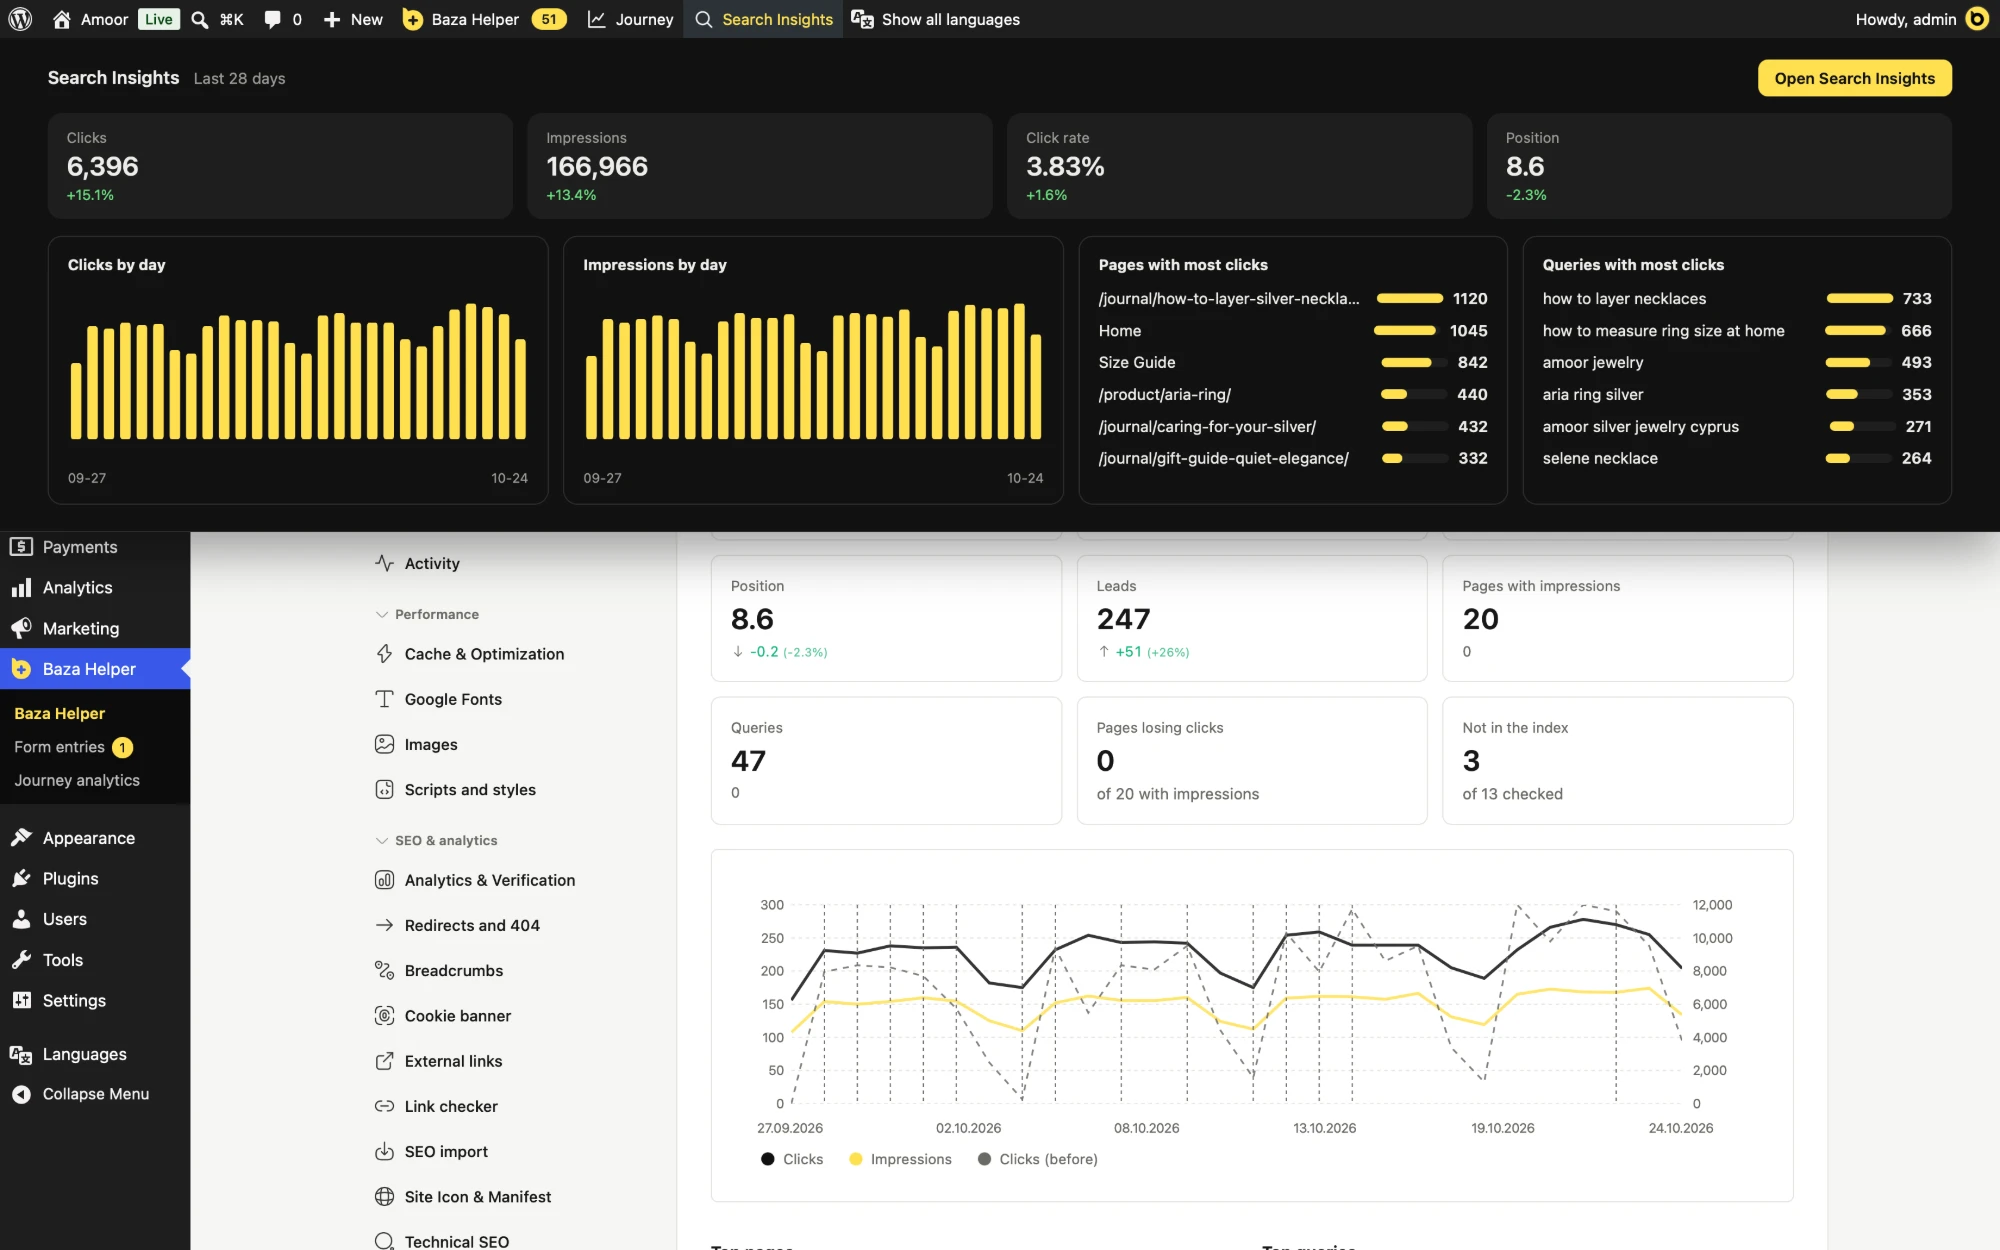Image resolution: width=2000 pixels, height=1250 pixels.
Task: Click the Activity pulse icon
Action: click(384, 563)
